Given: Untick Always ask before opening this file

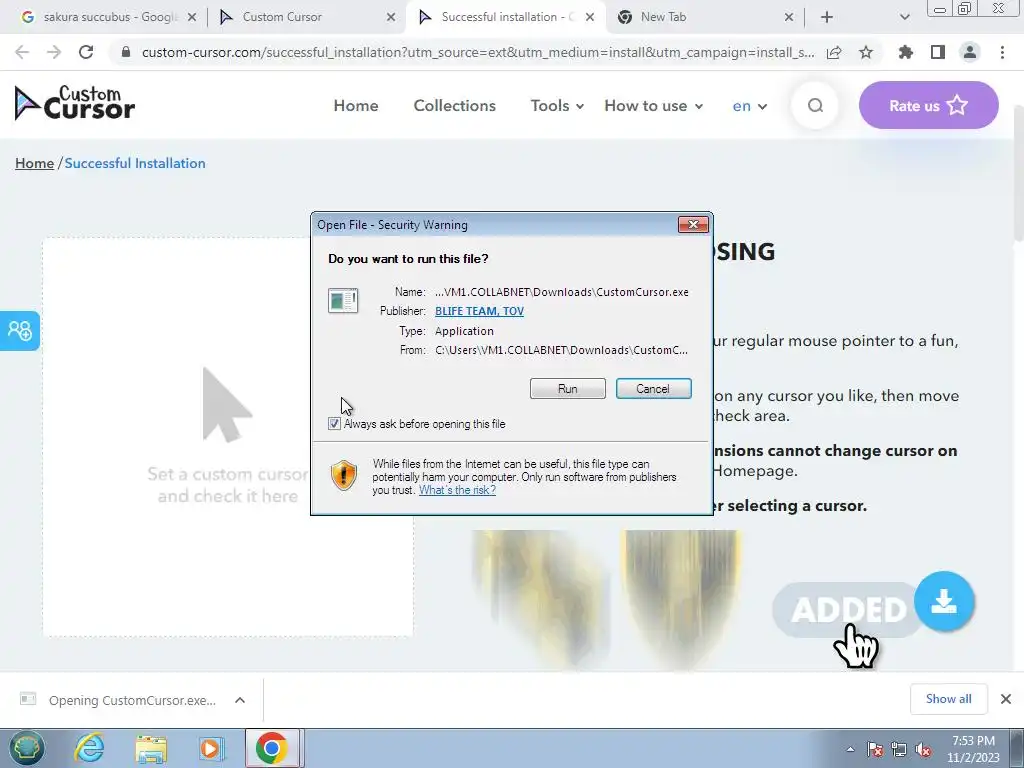Looking at the screenshot, I should (334, 424).
